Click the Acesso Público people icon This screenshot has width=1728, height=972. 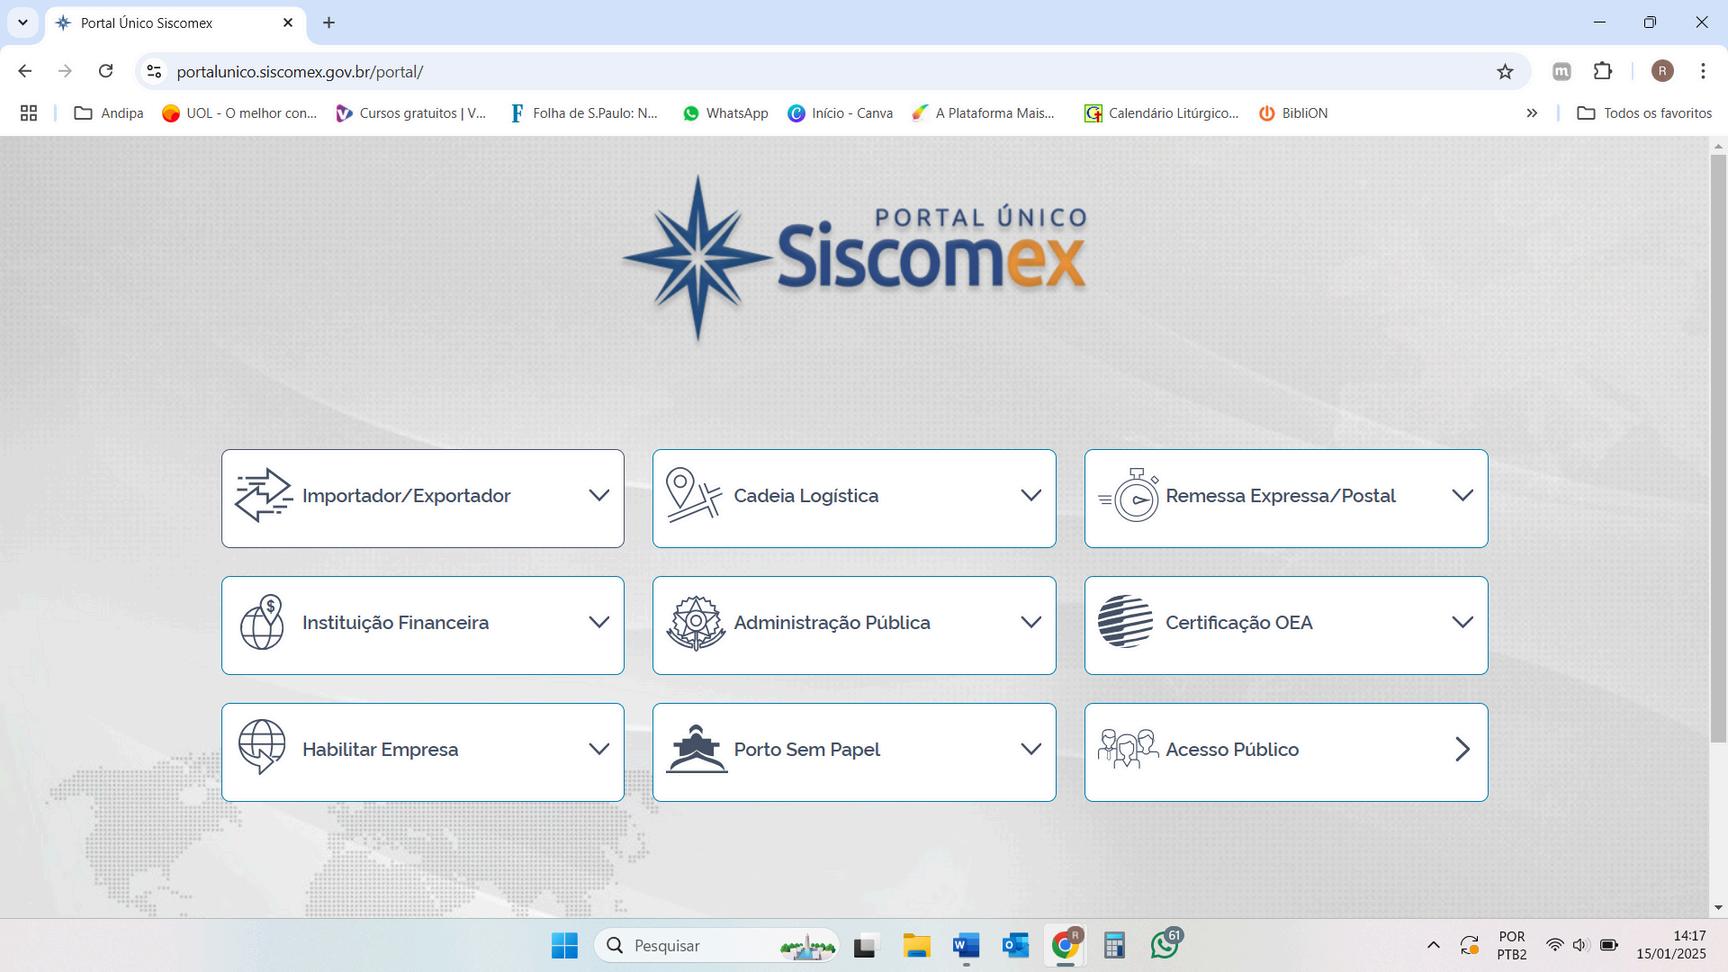pos(1128,748)
